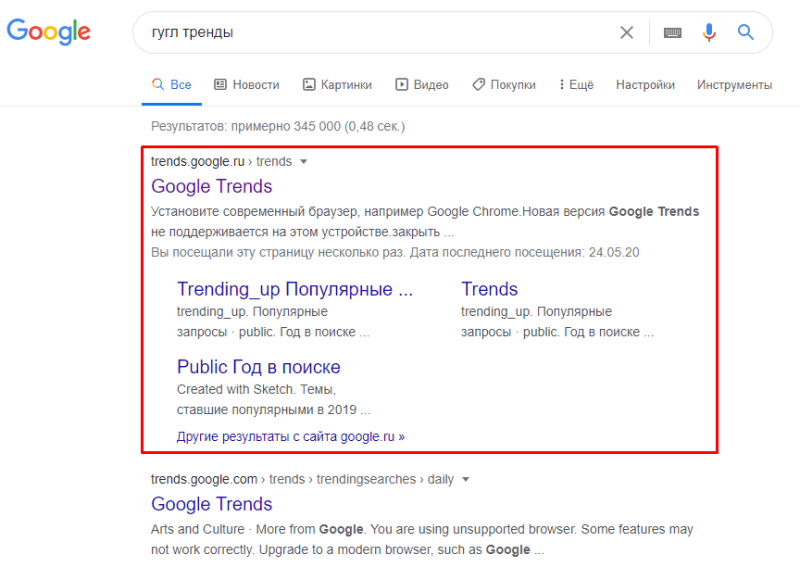Viewport: 800px width, 567px height.
Task: Open the "Trends" sitelink
Action: (489, 289)
